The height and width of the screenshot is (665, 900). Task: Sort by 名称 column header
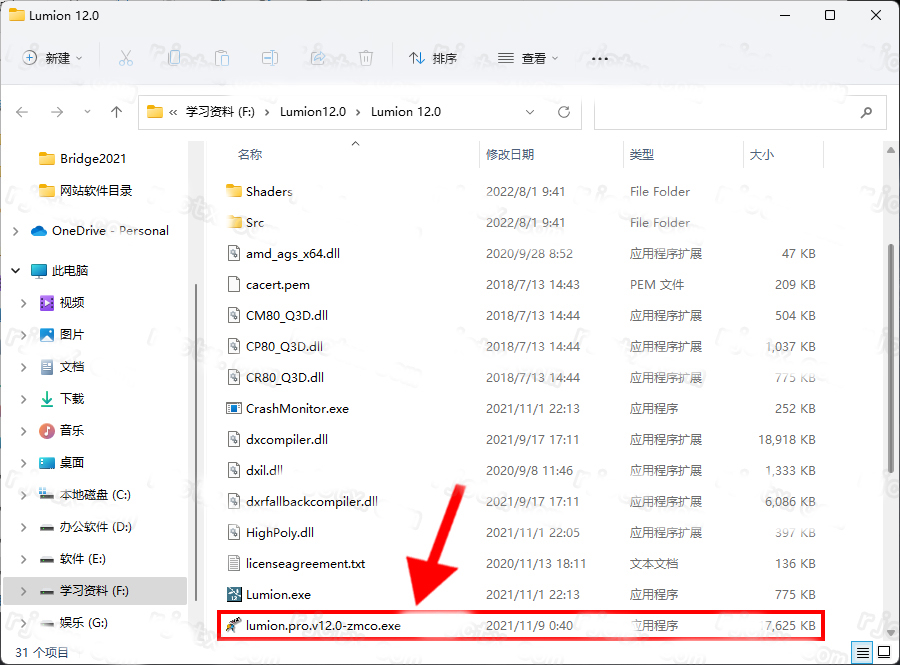(x=250, y=154)
